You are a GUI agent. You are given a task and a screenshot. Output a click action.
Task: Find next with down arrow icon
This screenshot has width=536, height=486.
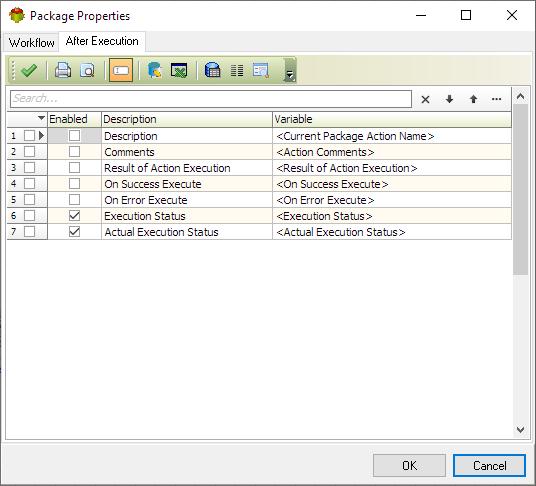click(450, 99)
